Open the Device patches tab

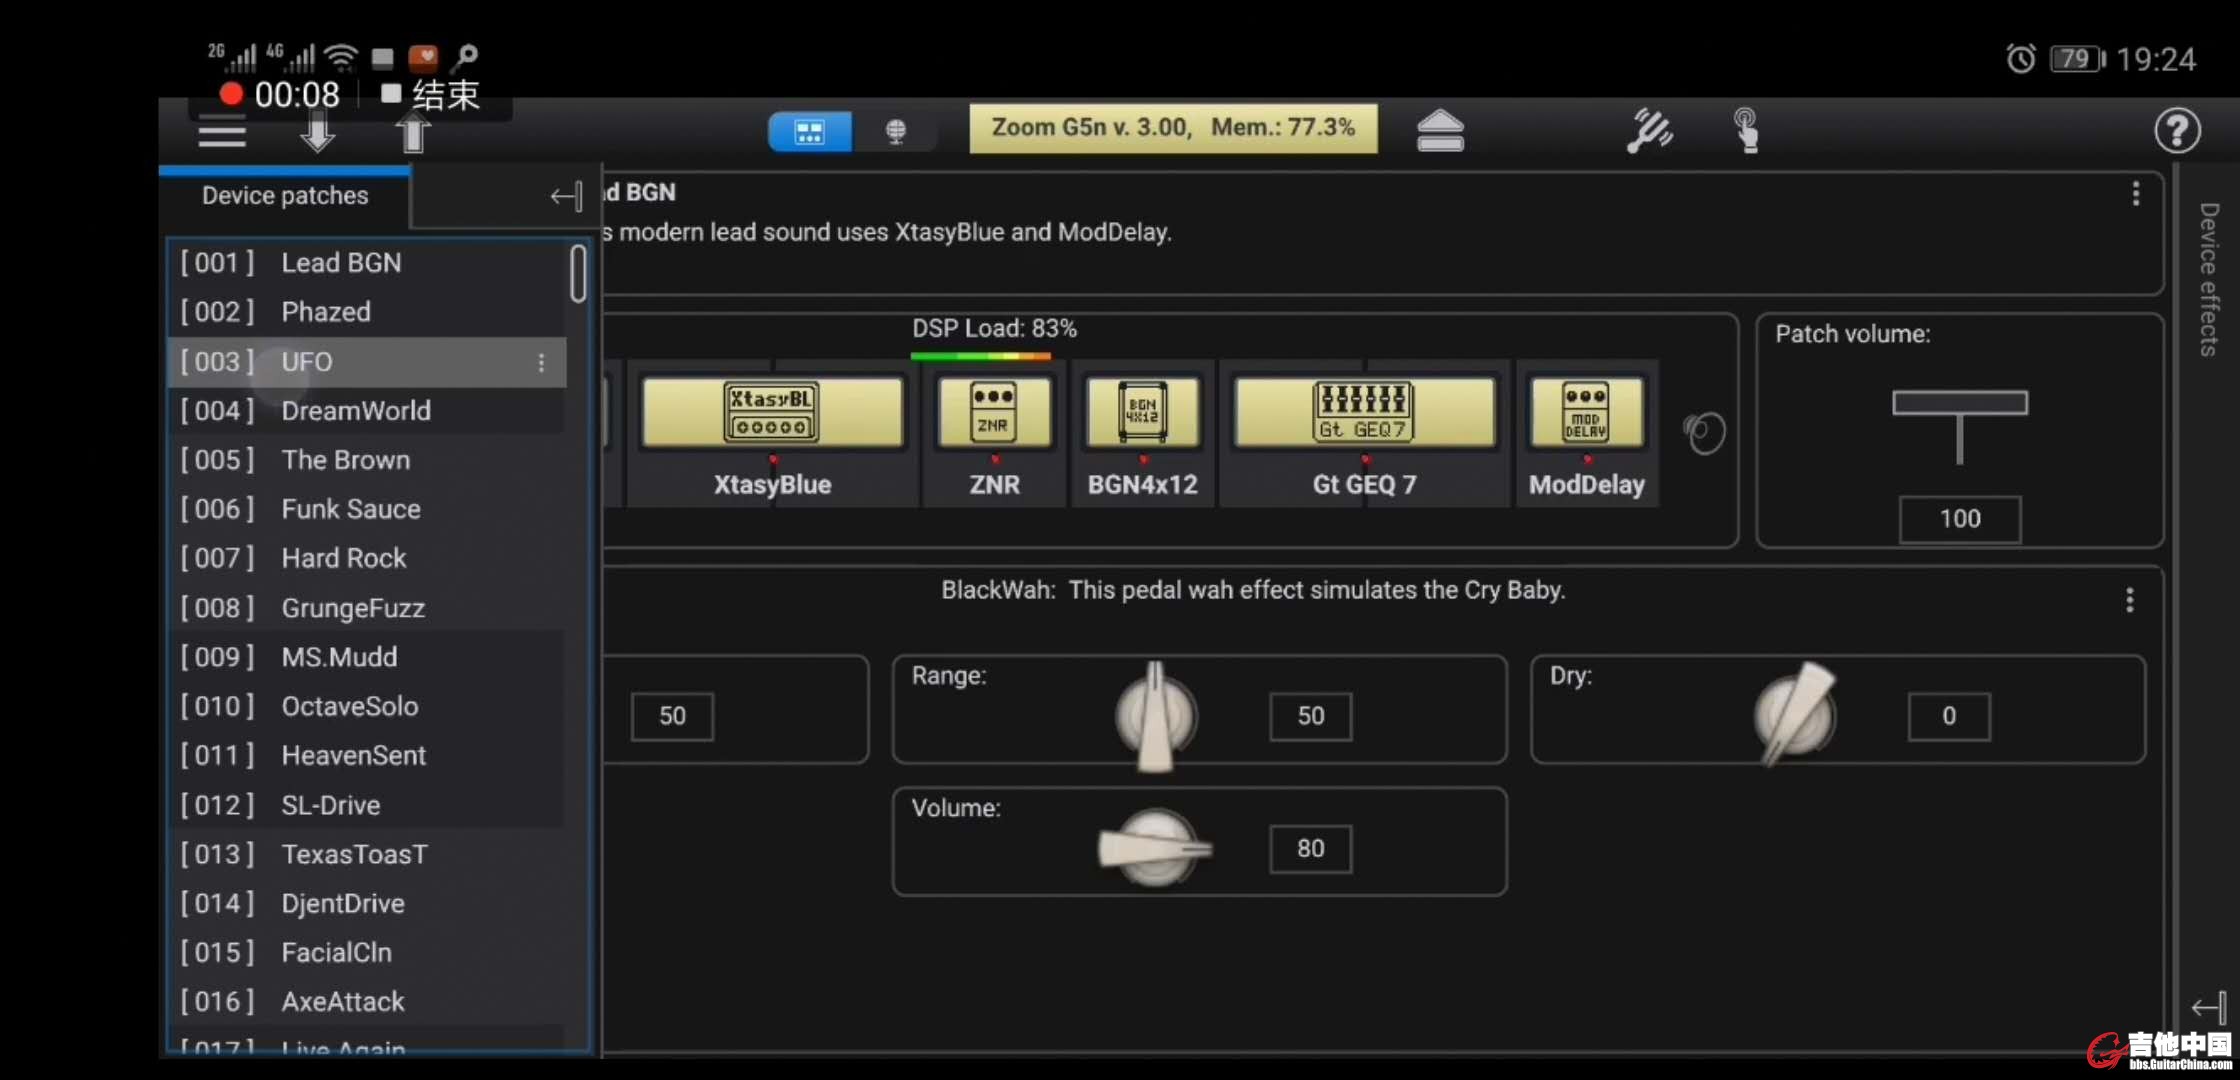tap(285, 196)
